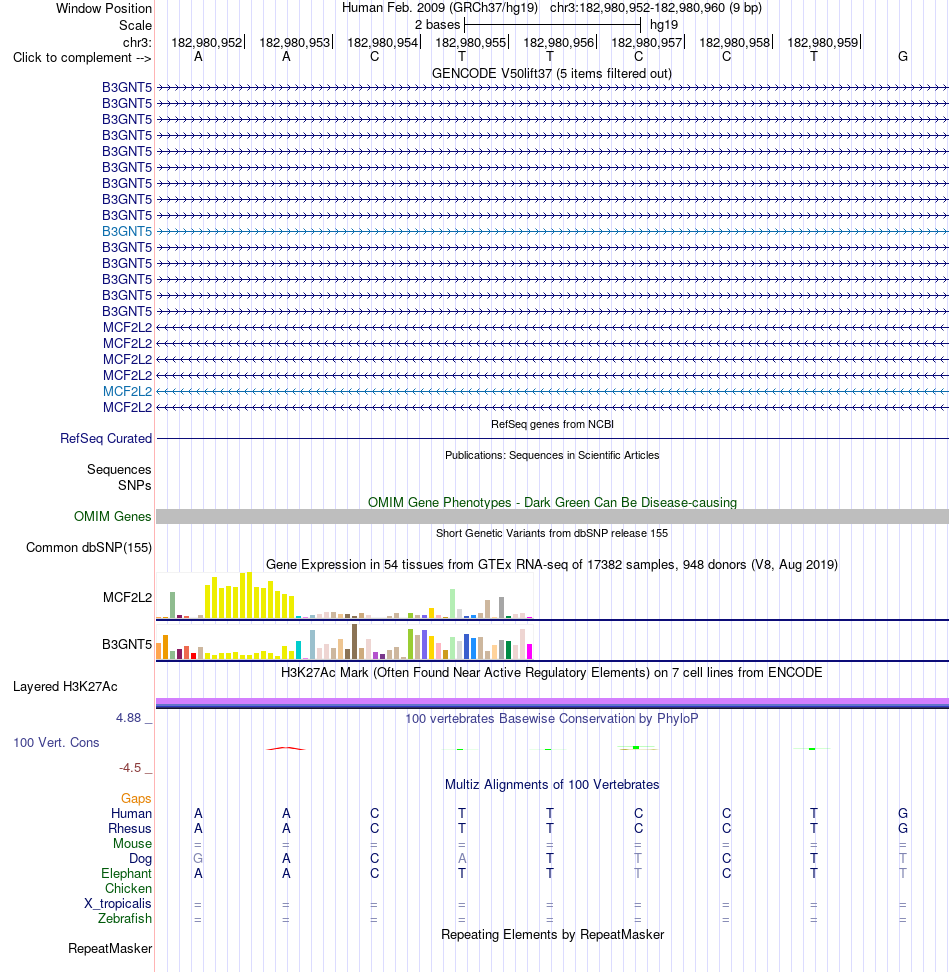Select the X_tropicalis alignment row label
Image resolution: width=950 pixels, height=972 pixels.
tap(118, 903)
